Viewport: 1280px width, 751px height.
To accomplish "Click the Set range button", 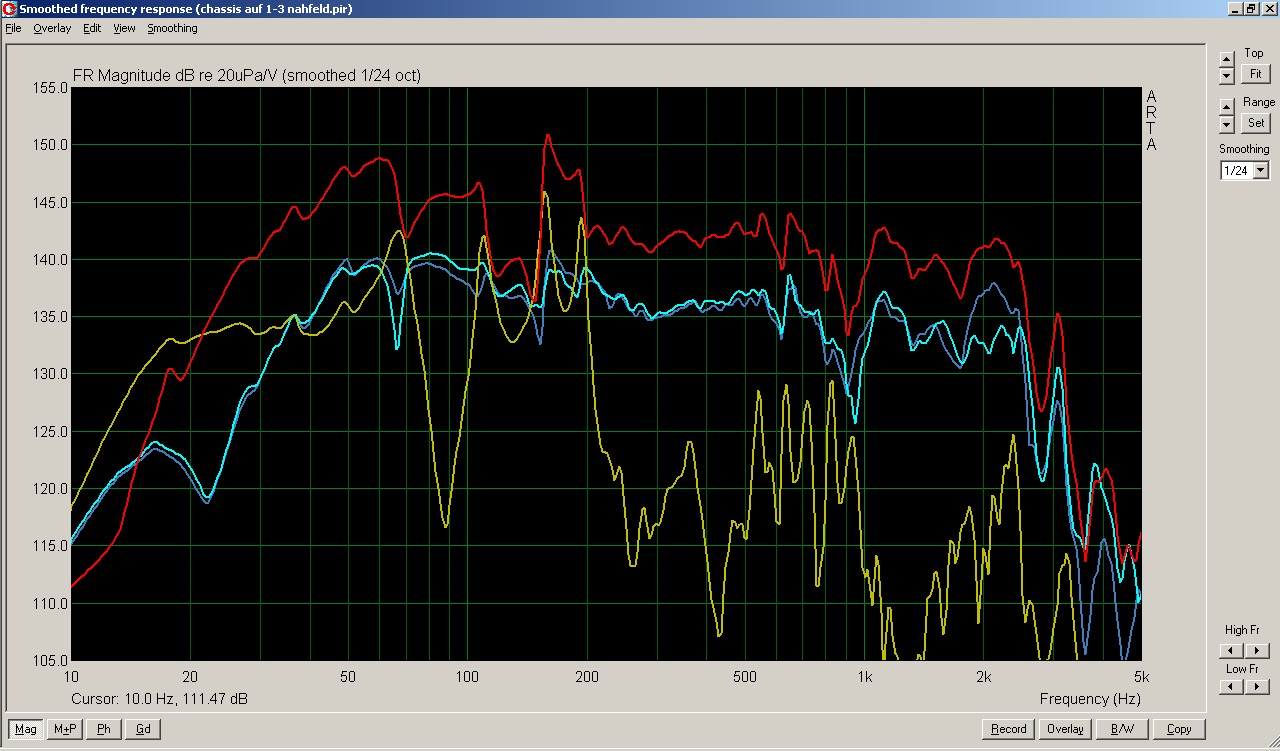I will pos(1255,123).
